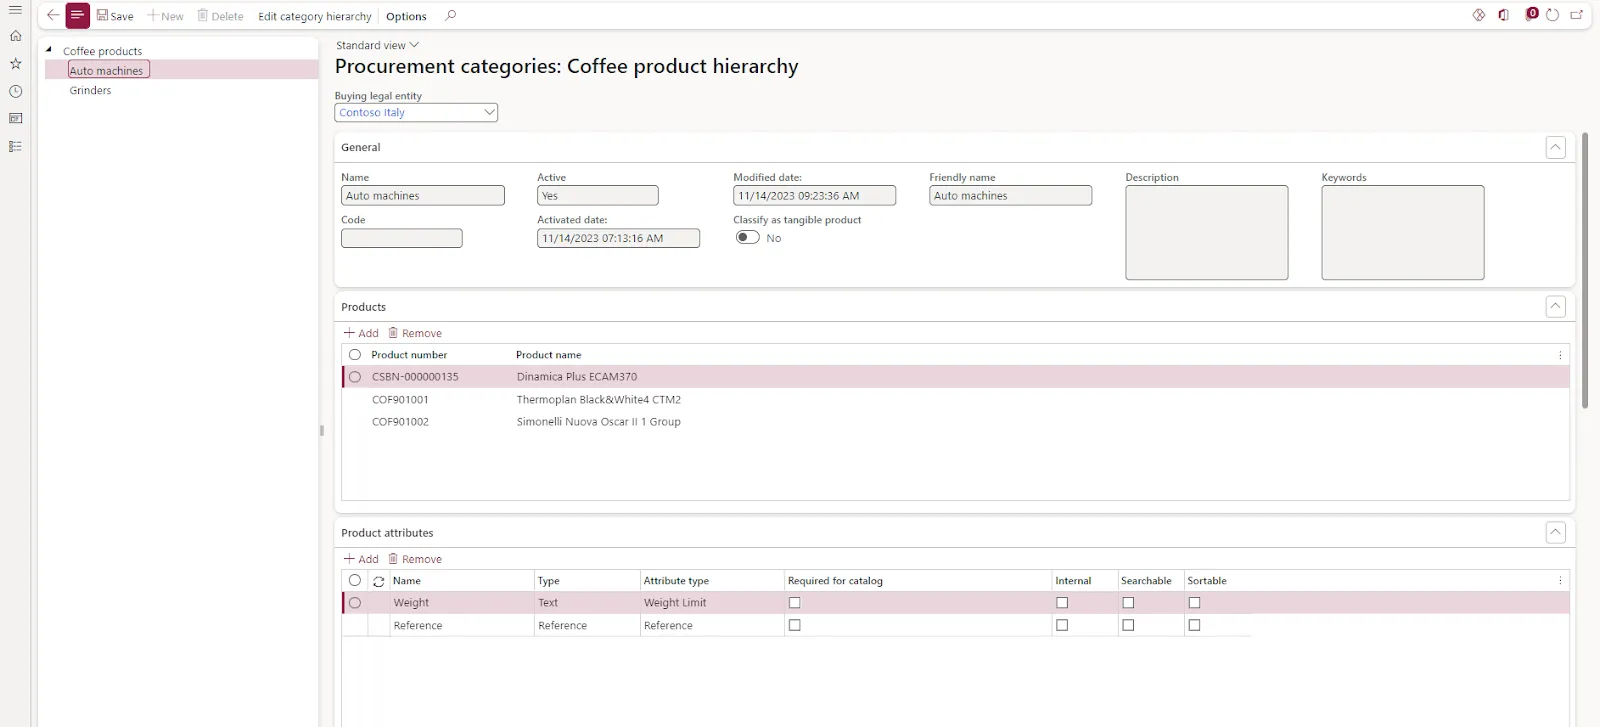The width and height of the screenshot is (1600, 727).
Task: Check Sortable for Weight attribute
Action: [1194, 603]
